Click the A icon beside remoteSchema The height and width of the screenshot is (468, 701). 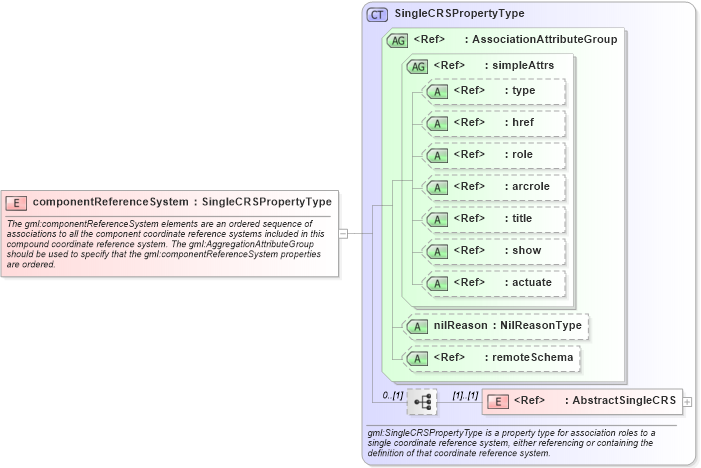[x=417, y=358]
